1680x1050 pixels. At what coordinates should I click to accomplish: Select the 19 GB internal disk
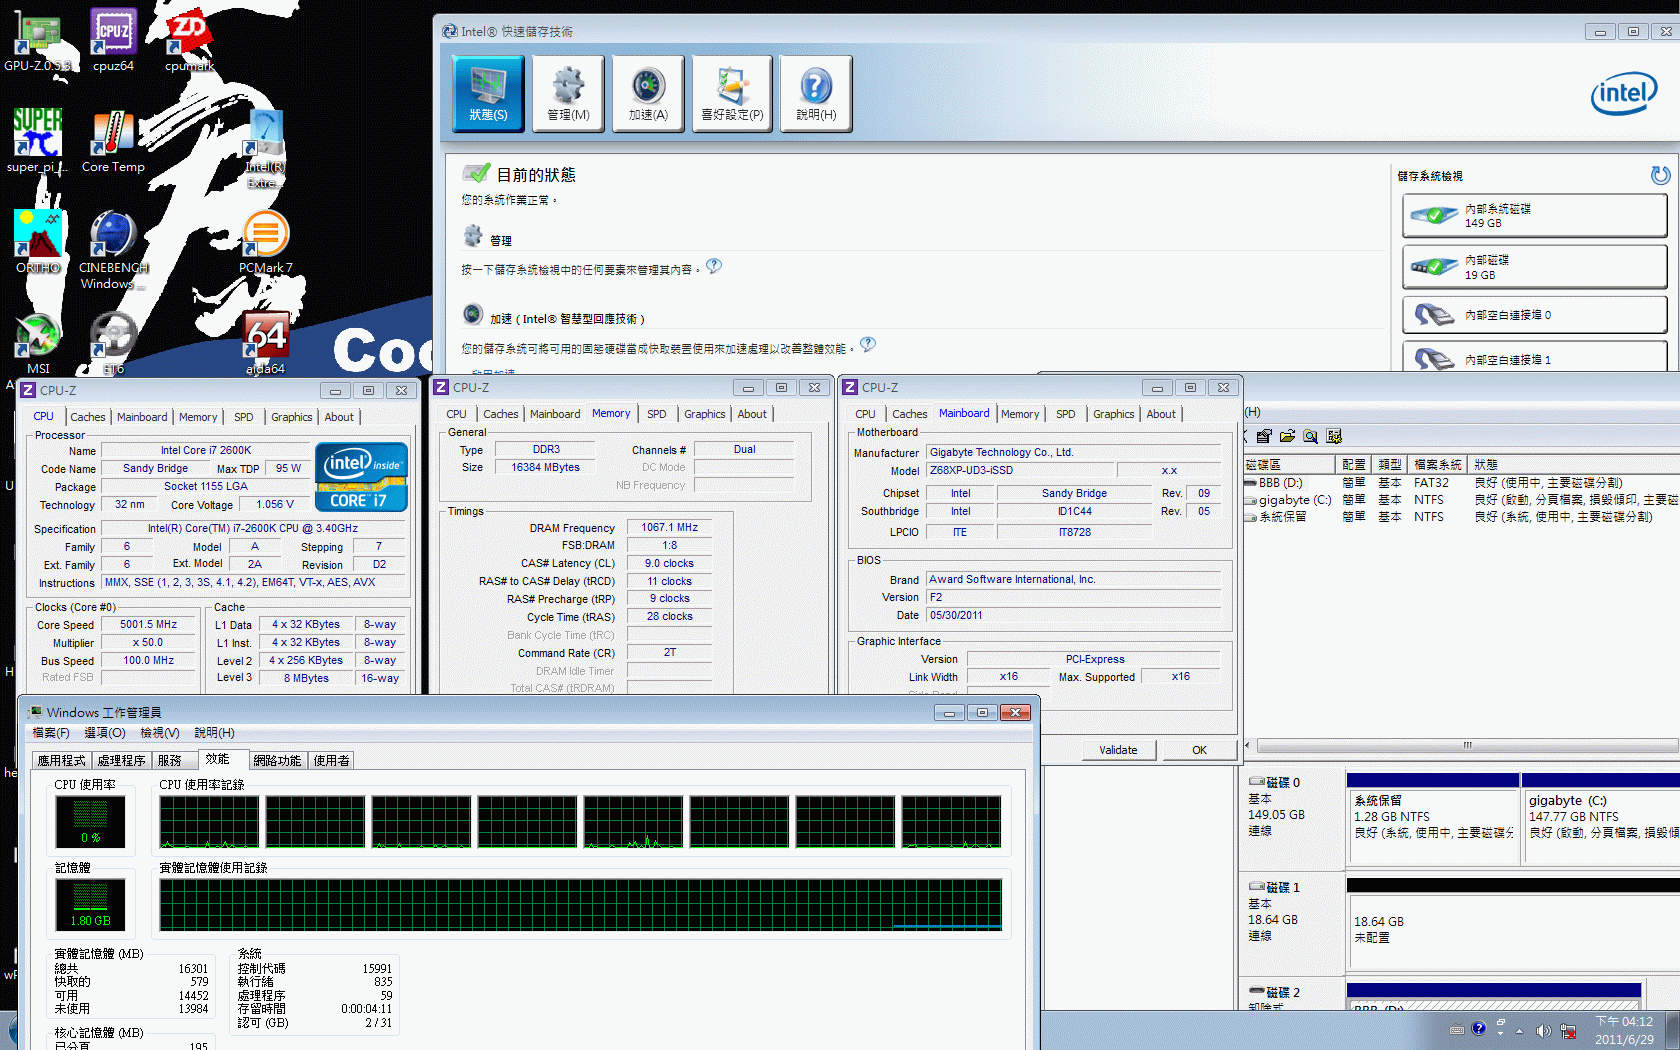click(x=1535, y=267)
